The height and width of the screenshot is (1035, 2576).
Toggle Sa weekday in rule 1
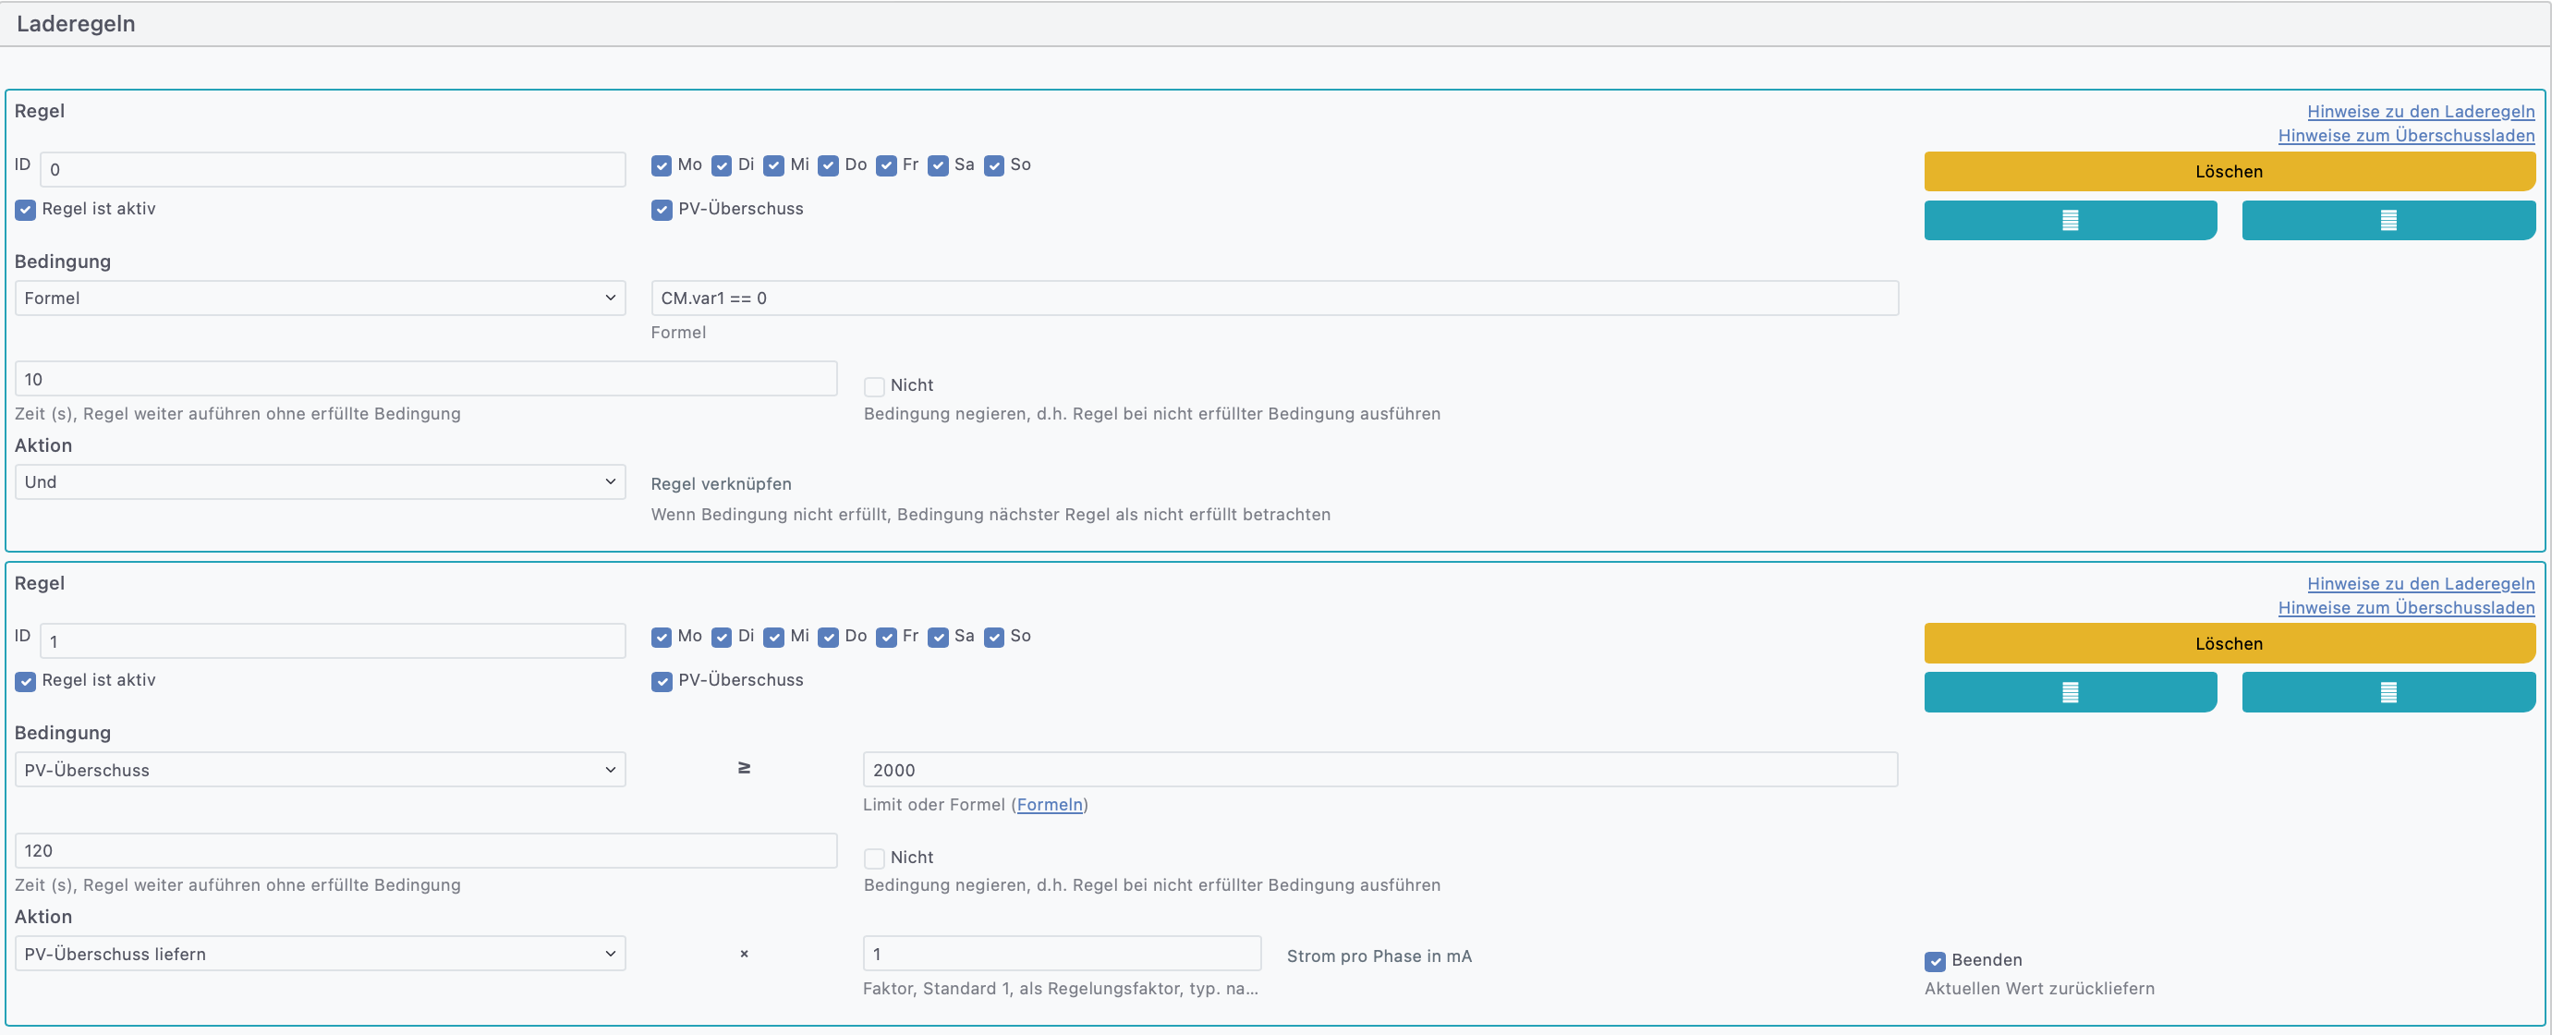point(938,638)
